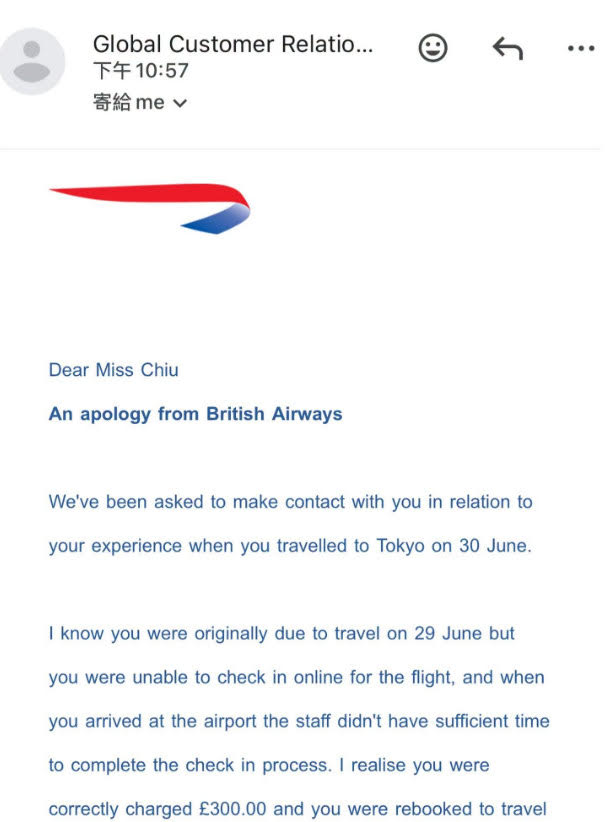This screenshot has height=822, width=605.
Task: Tap the line starting 'you arrived at the airport'
Action: pos(299,721)
